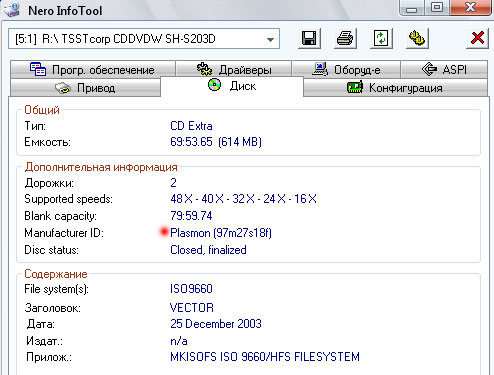
Task: Click the Supported speeds label
Action: point(69,199)
